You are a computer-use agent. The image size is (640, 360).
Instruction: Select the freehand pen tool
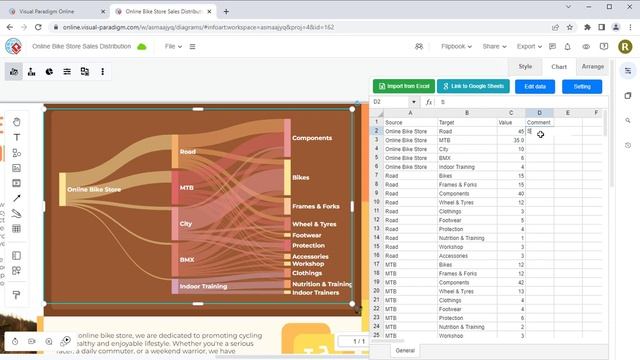[16, 213]
